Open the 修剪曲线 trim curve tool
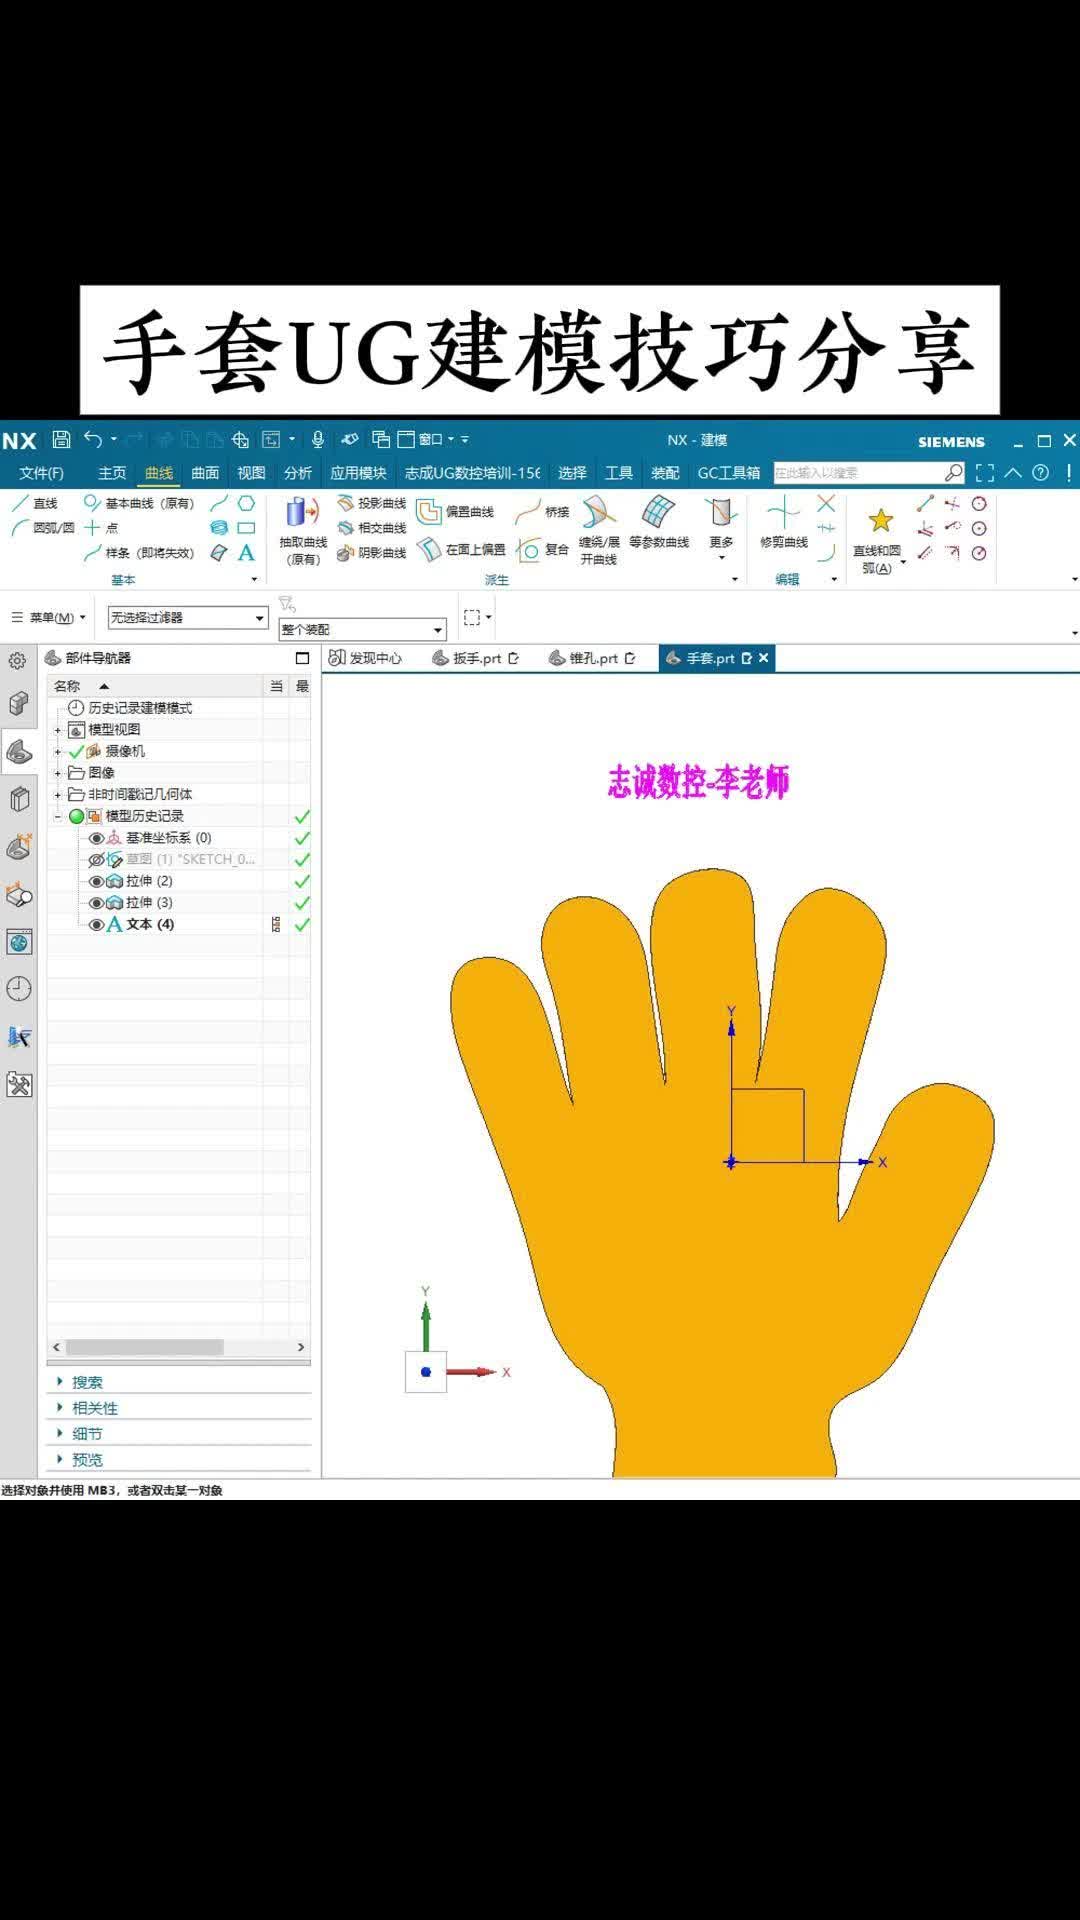Image resolution: width=1080 pixels, height=1920 pixels. 783,514
